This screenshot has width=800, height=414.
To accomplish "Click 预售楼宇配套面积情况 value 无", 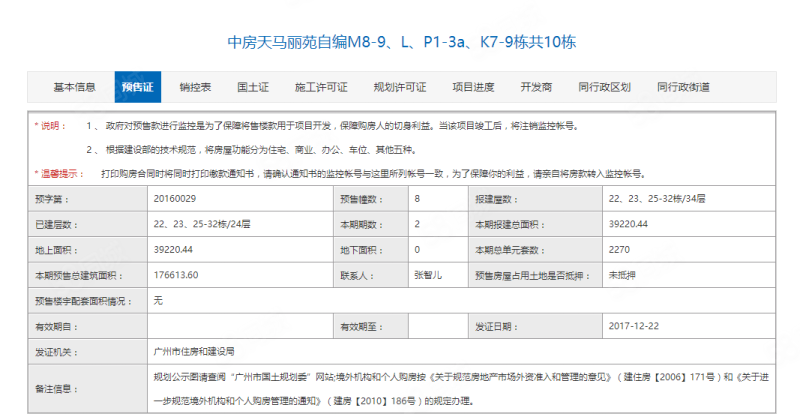I will click(x=158, y=301).
